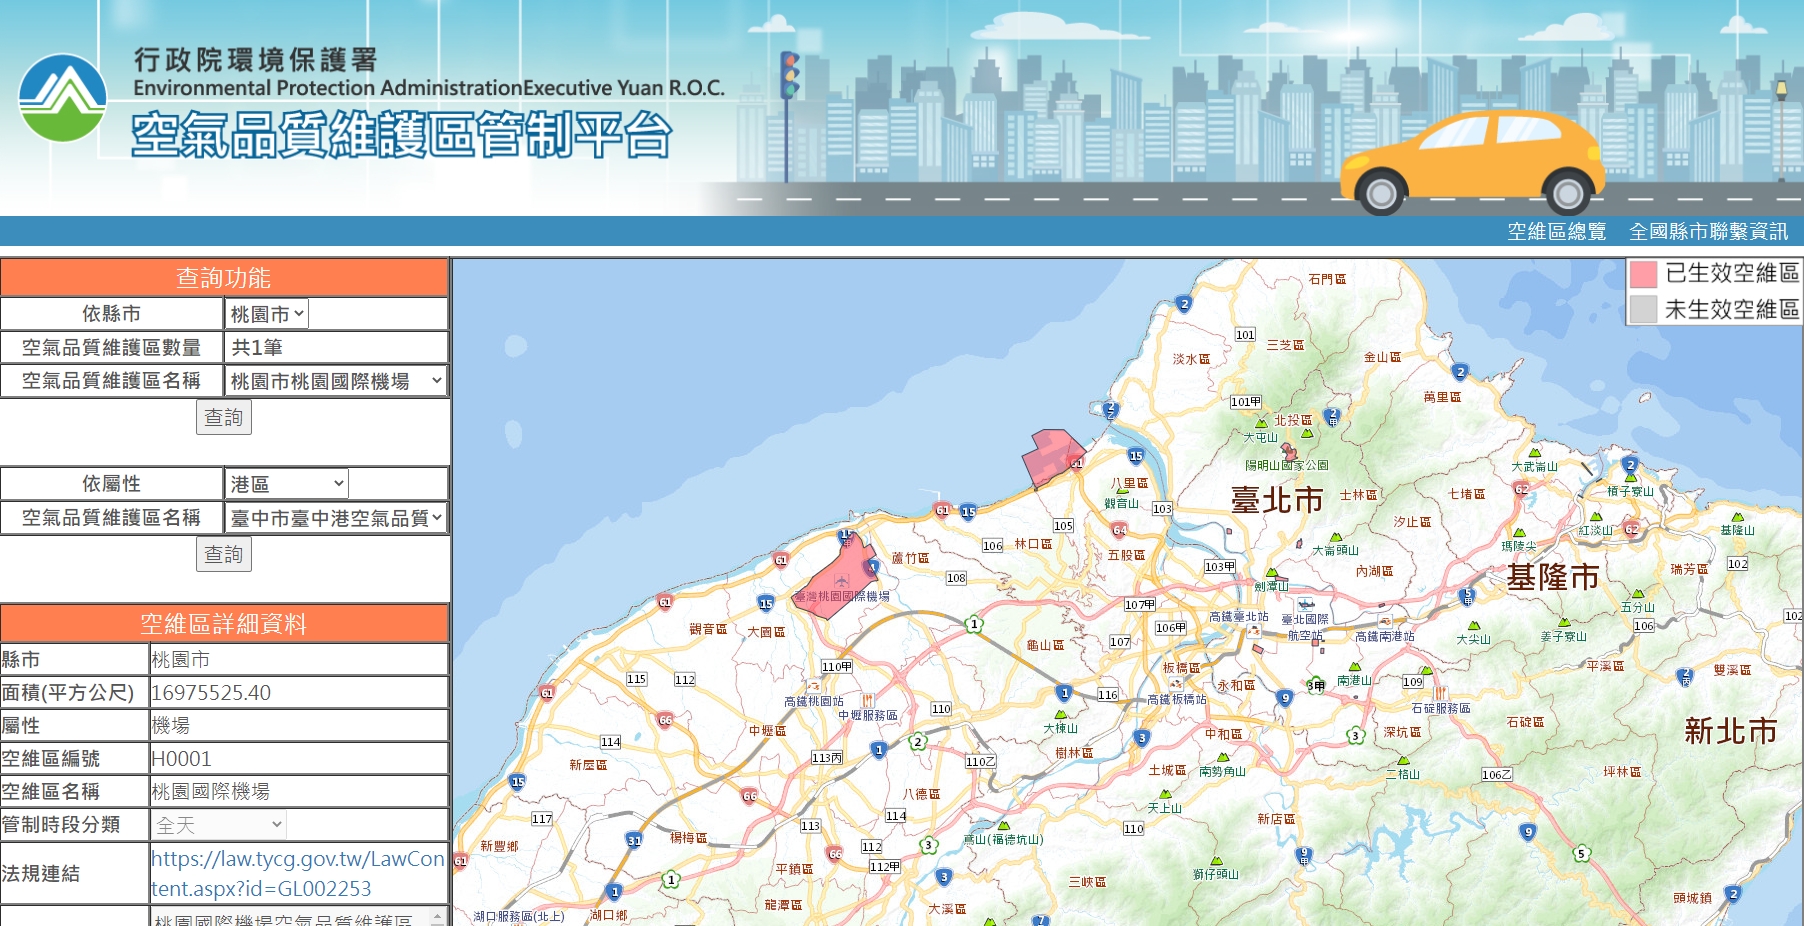Go to 空維區總覽 in navigation bar

[x=1556, y=232]
